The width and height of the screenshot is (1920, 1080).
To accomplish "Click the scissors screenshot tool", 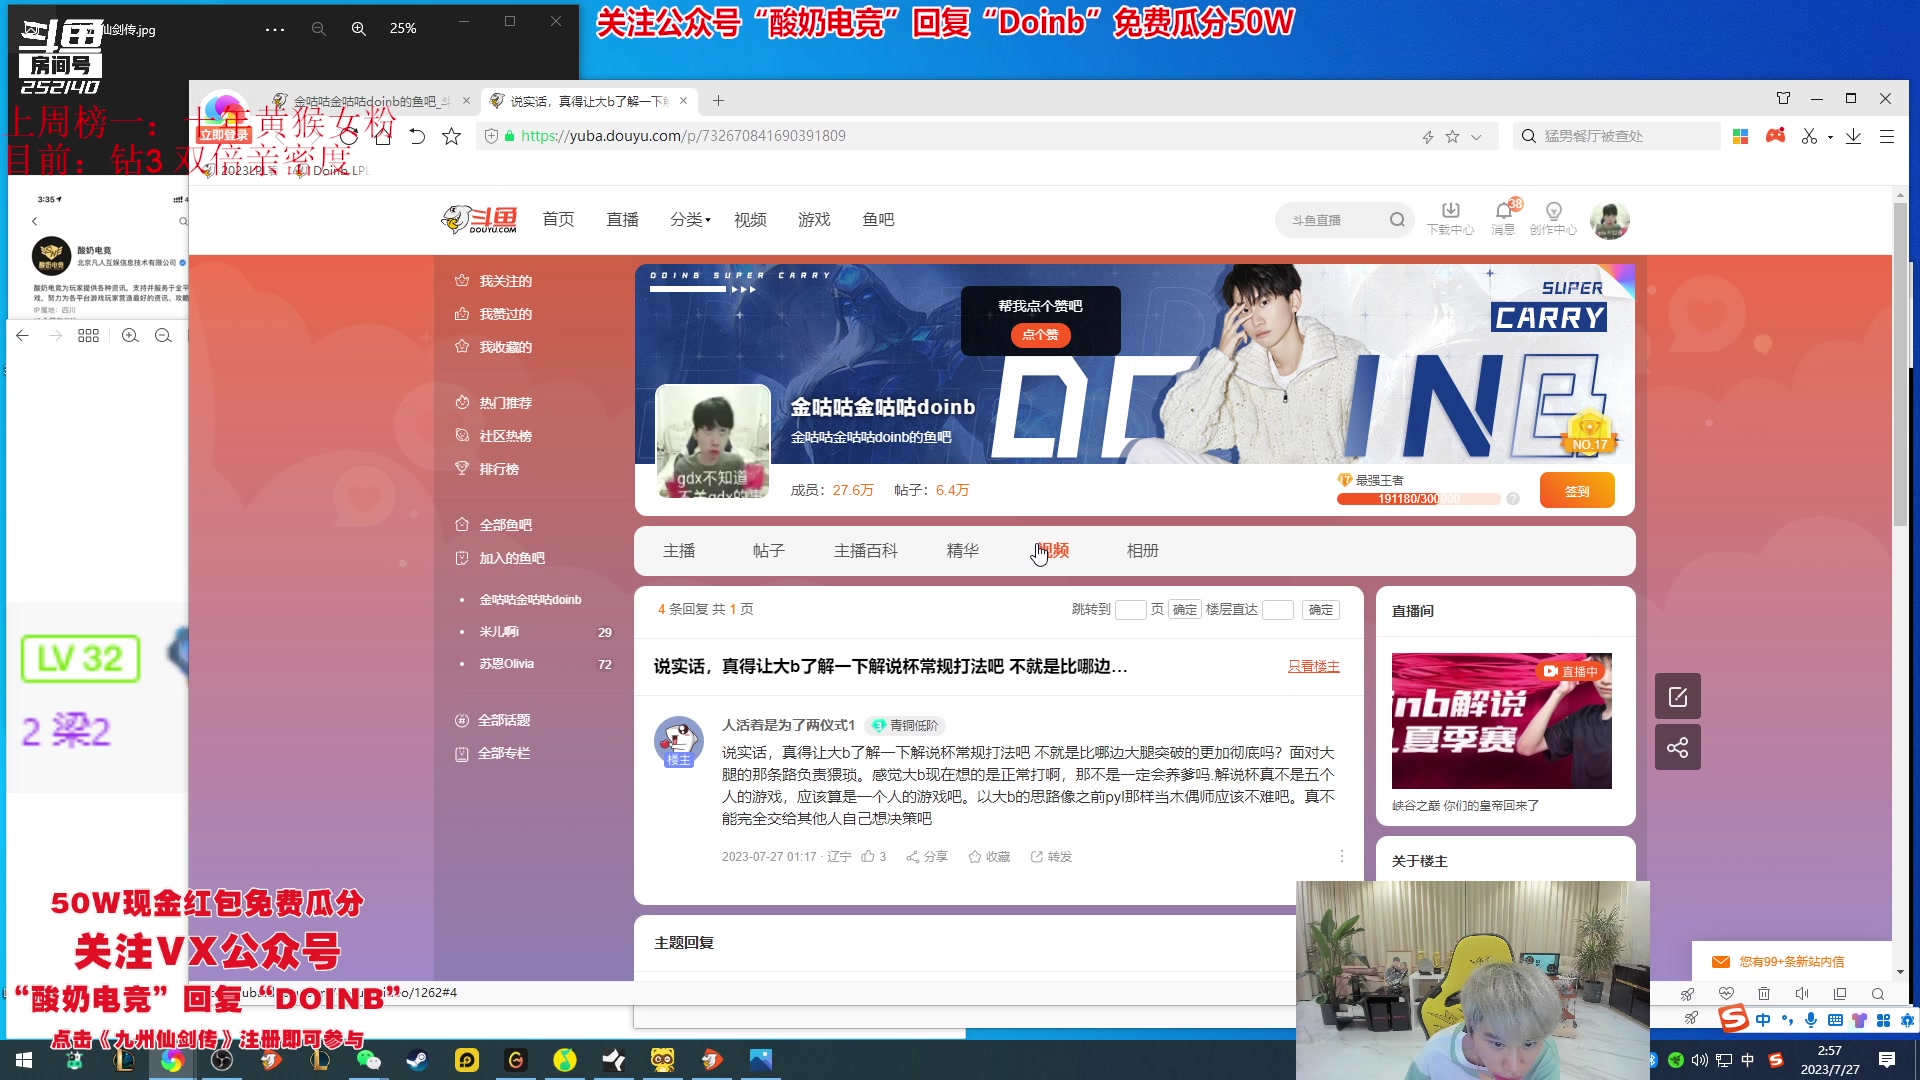I will [1809, 136].
